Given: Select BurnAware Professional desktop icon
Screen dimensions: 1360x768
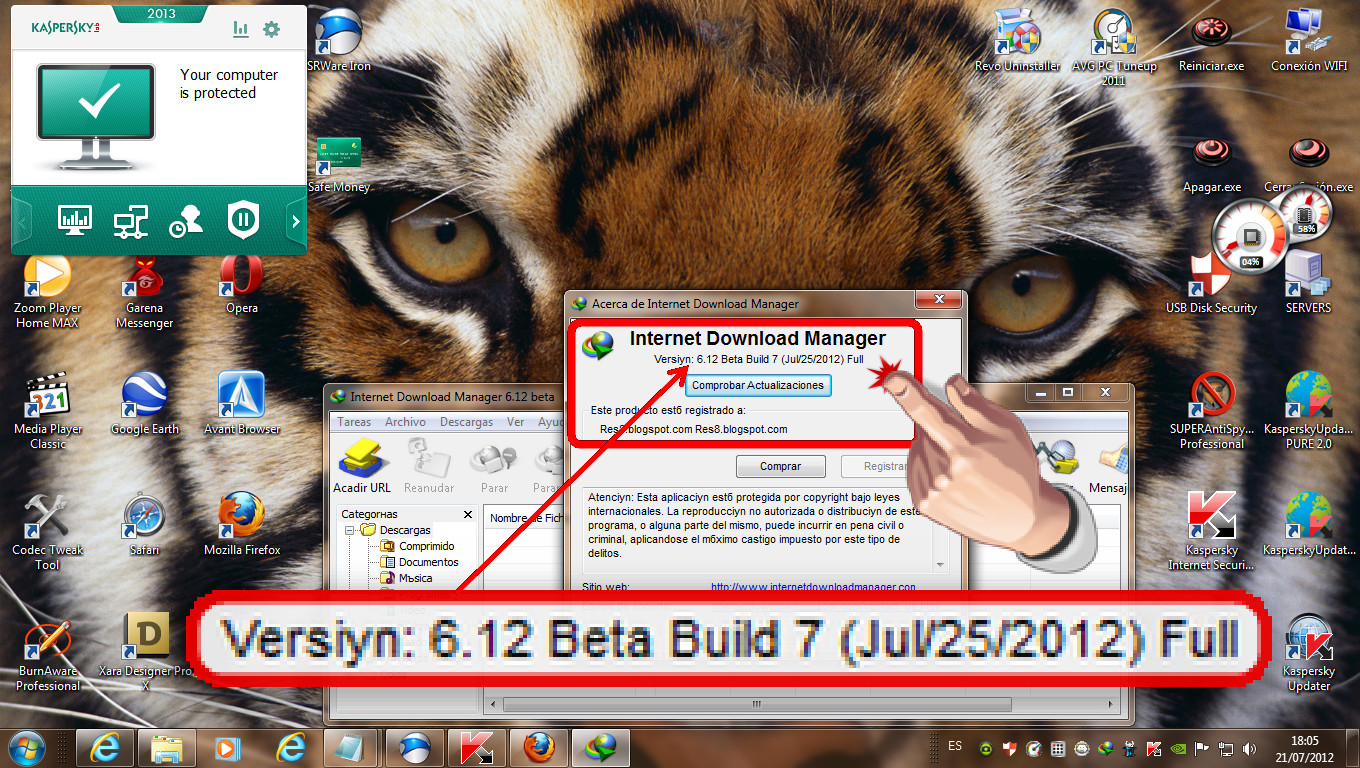Looking at the screenshot, I should coord(47,655).
